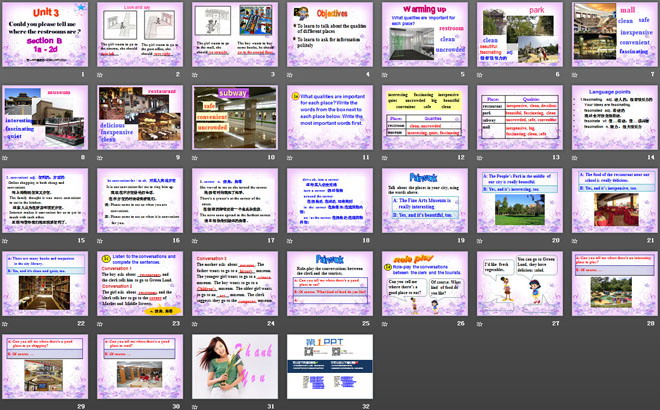Select the Language points slide
This screenshot has height=410, width=660.
tap(613, 118)
